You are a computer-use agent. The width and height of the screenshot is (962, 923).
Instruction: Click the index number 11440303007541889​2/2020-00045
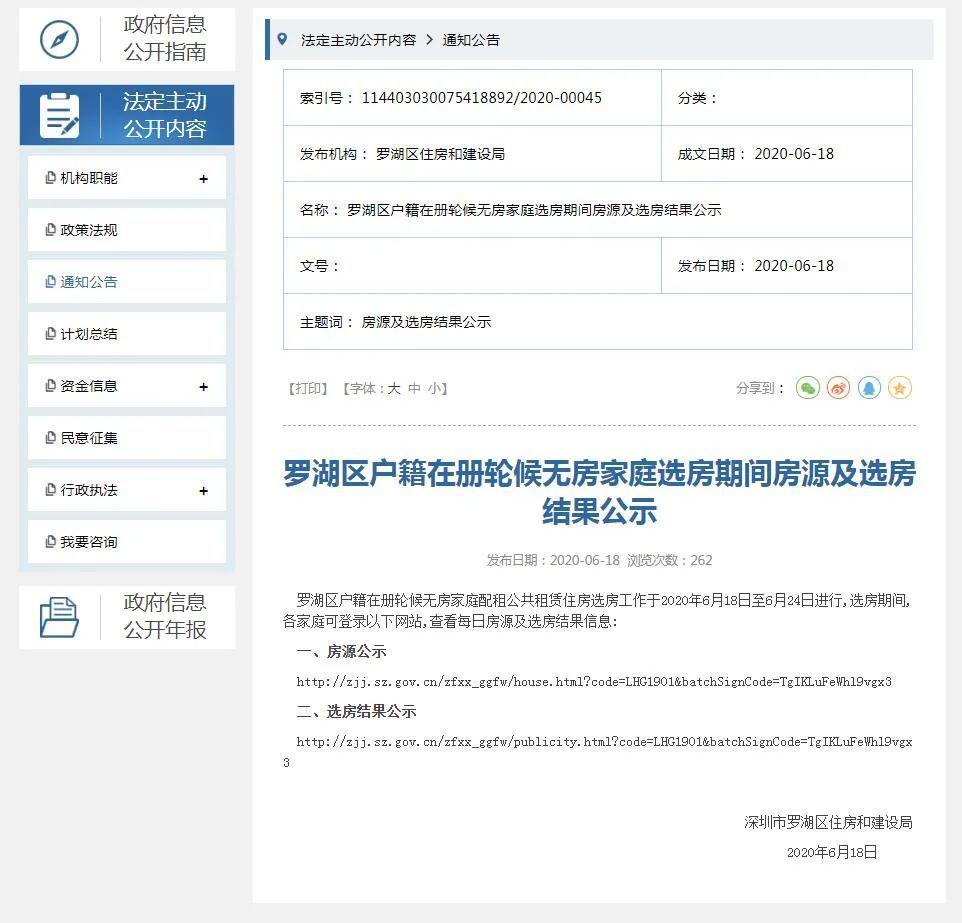point(482,98)
